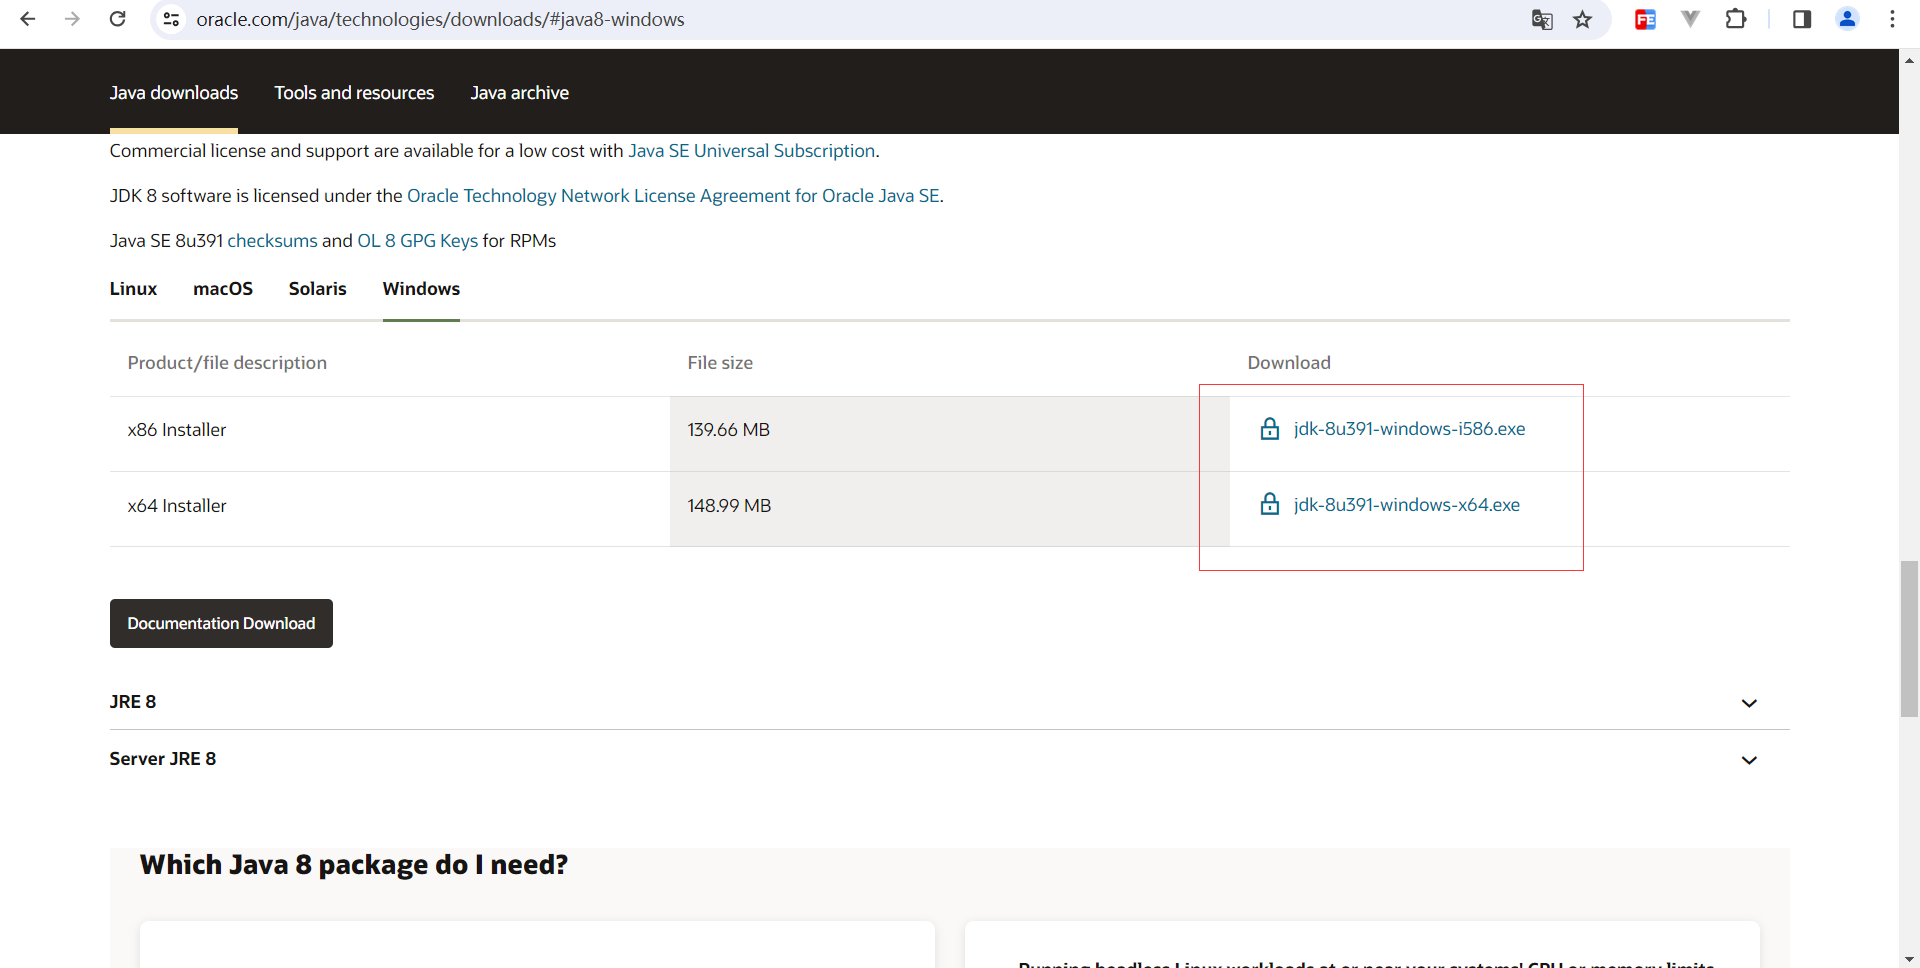Open the user profile avatar icon
This screenshot has width=1920, height=968.
click(x=1847, y=19)
